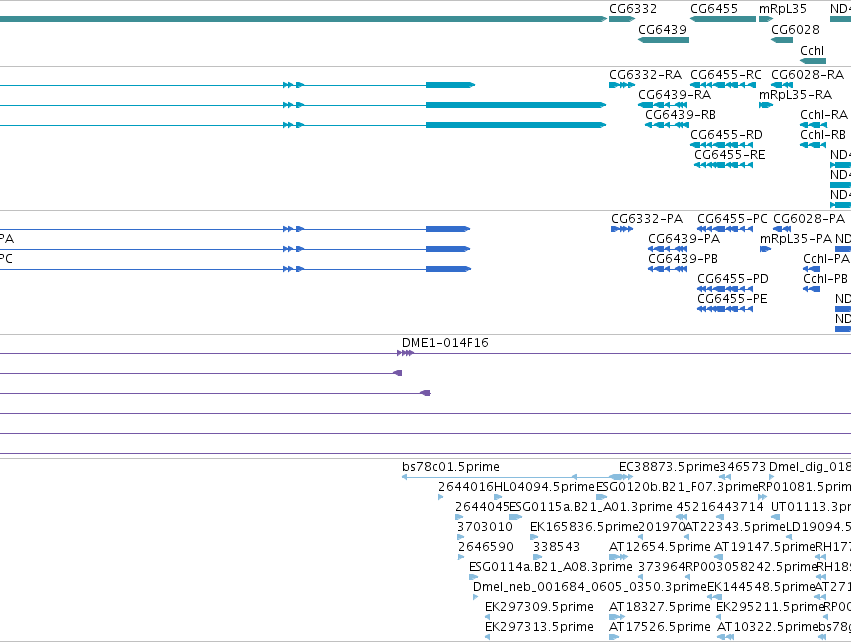Select the CG6332 gene label
The height and width of the screenshot is (642, 851).
(633, 9)
